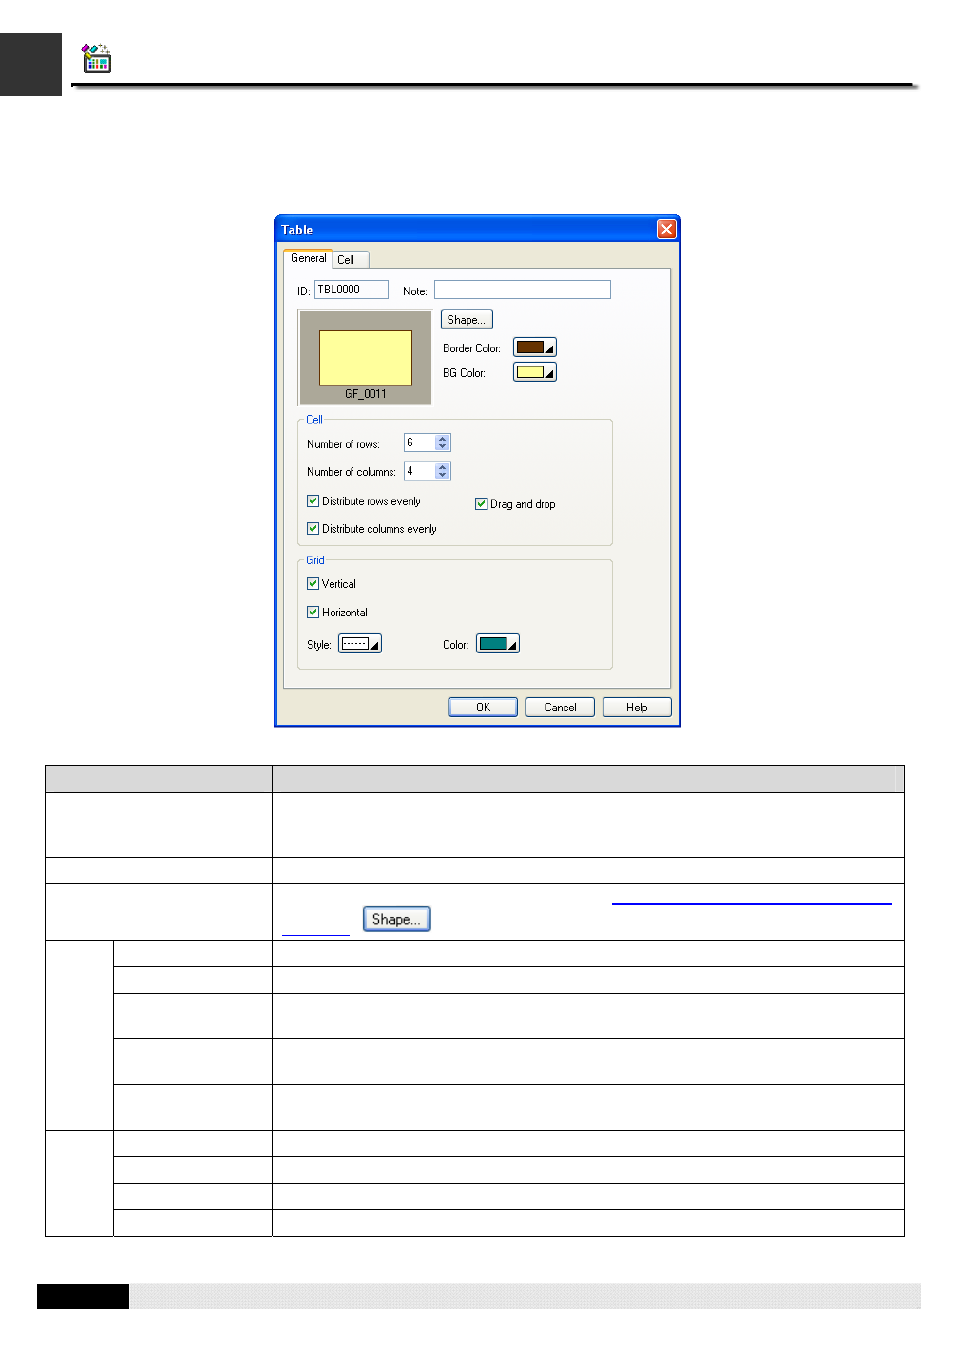Click the Help button
Screen dimensions: 954x1350
pos(637,707)
